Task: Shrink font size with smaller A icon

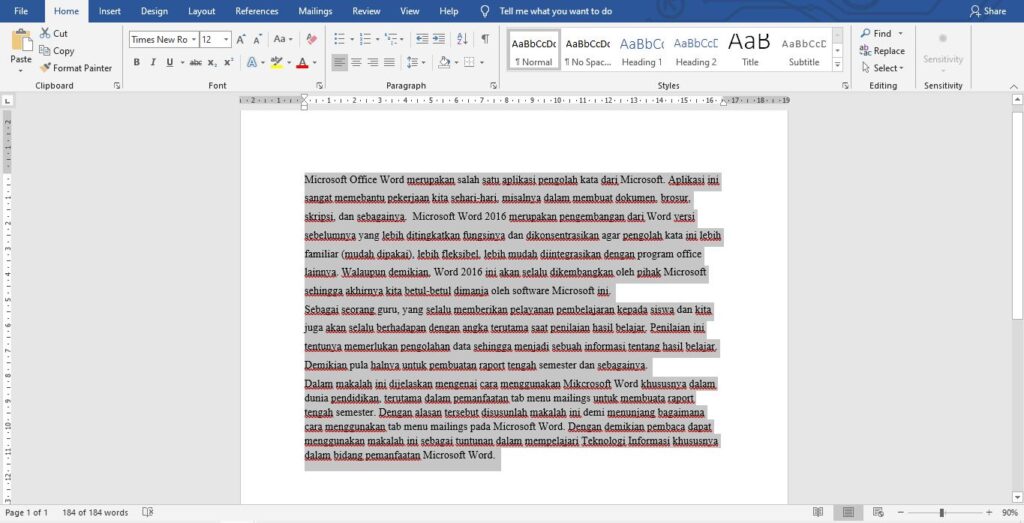Action: [x=257, y=39]
